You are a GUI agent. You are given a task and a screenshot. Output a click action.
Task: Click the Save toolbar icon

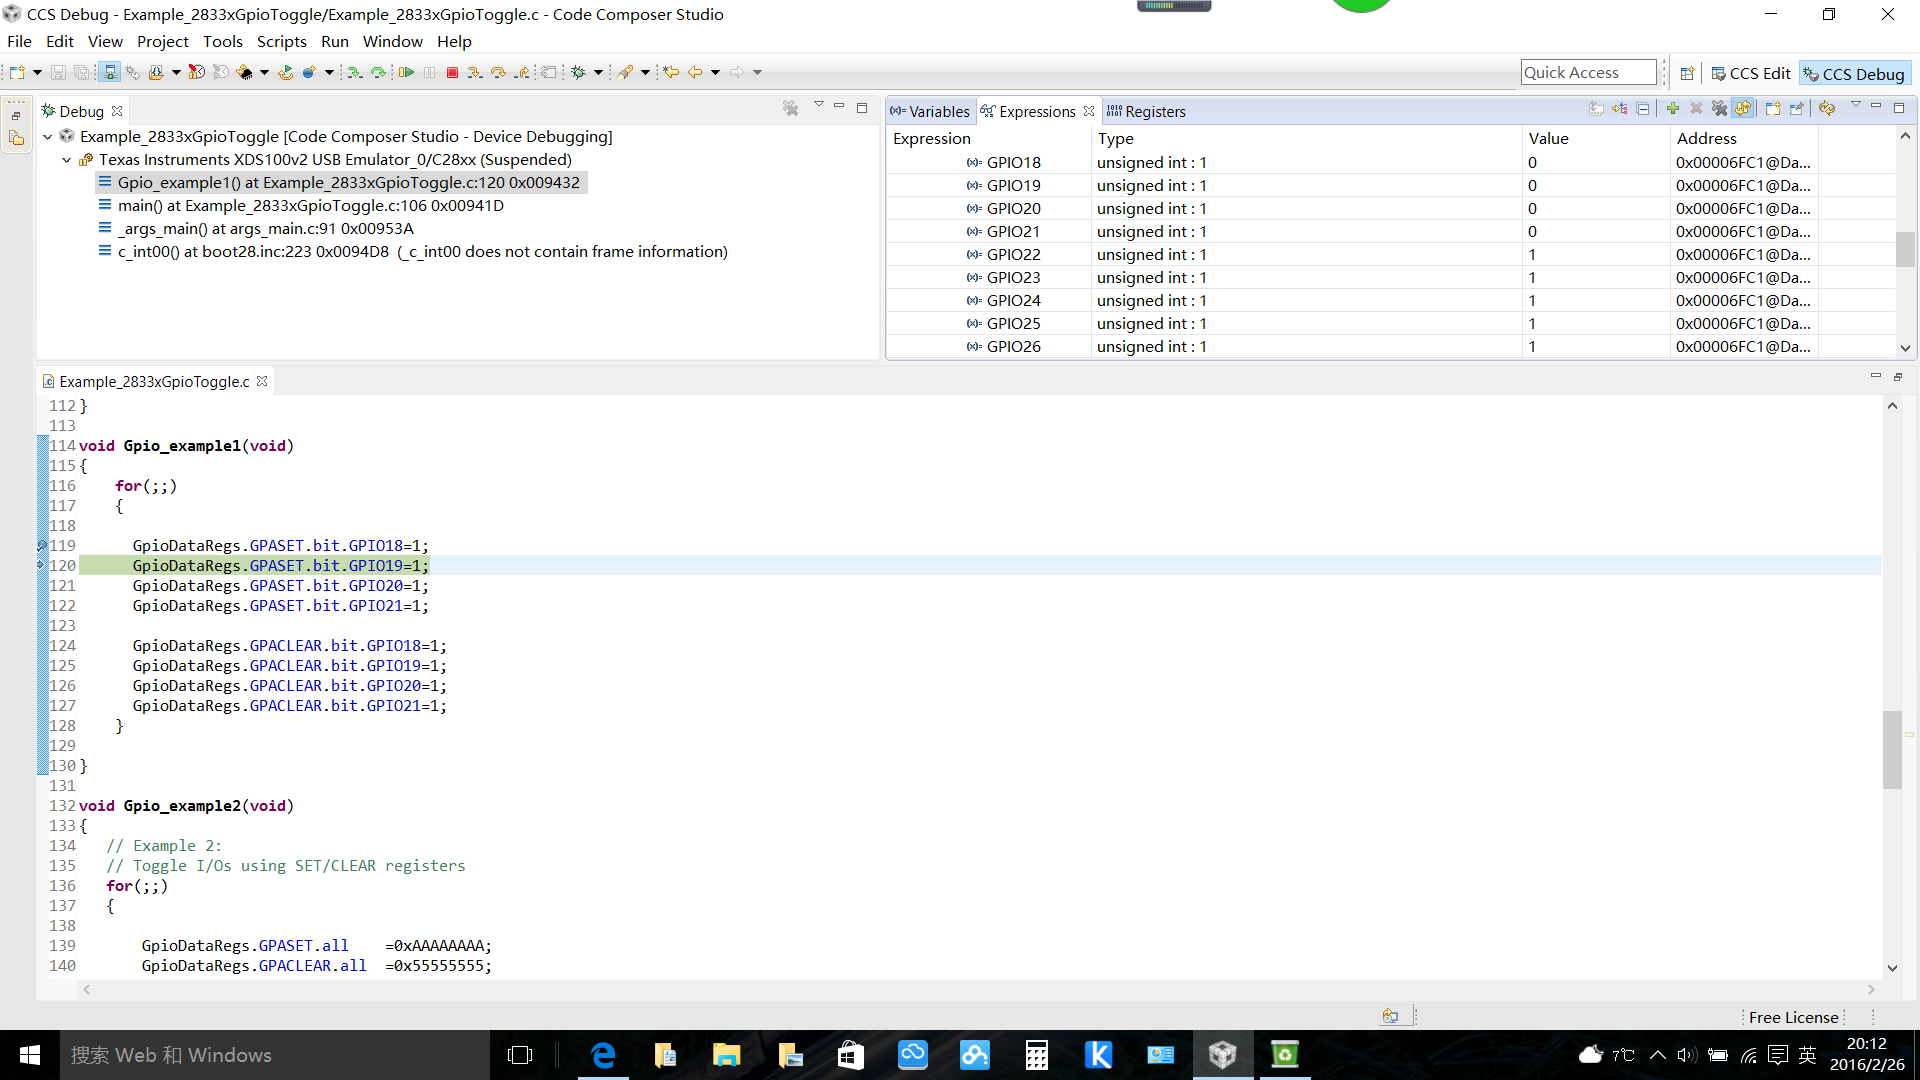(x=58, y=72)
